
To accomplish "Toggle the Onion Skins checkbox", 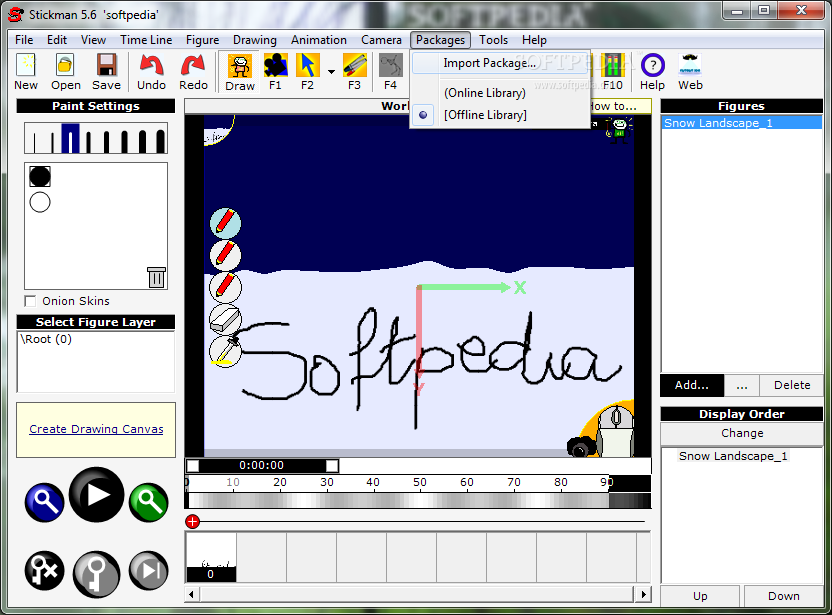I will click(x=30, y=301).
